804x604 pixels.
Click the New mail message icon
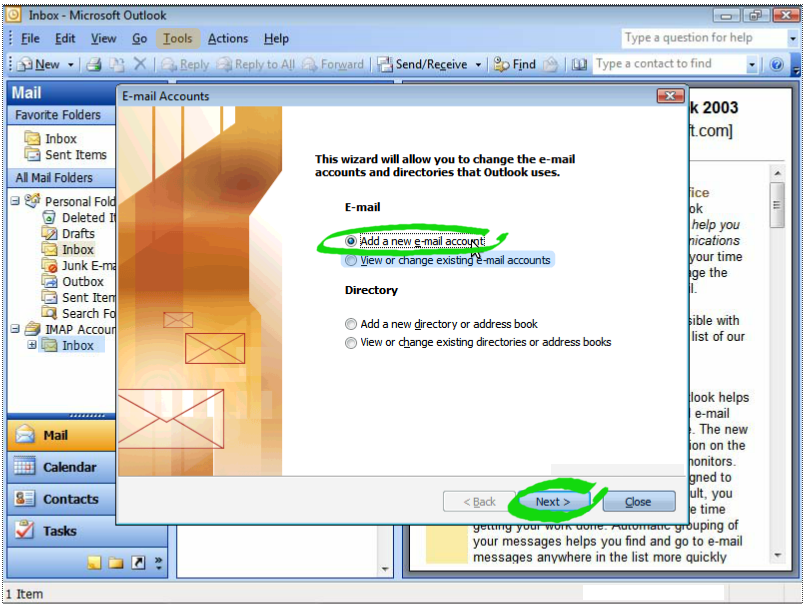(24, 64)
